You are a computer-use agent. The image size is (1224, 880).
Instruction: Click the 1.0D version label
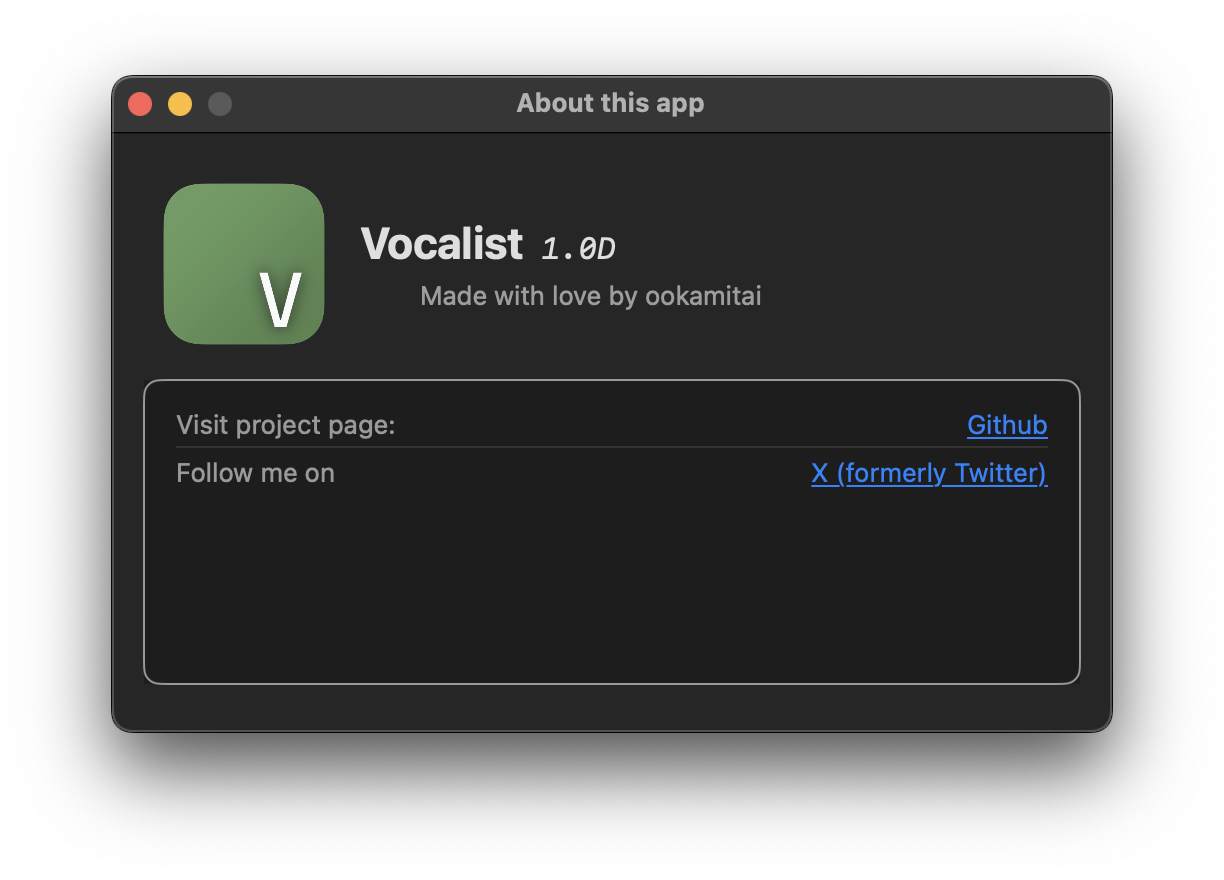pos(578,248)
